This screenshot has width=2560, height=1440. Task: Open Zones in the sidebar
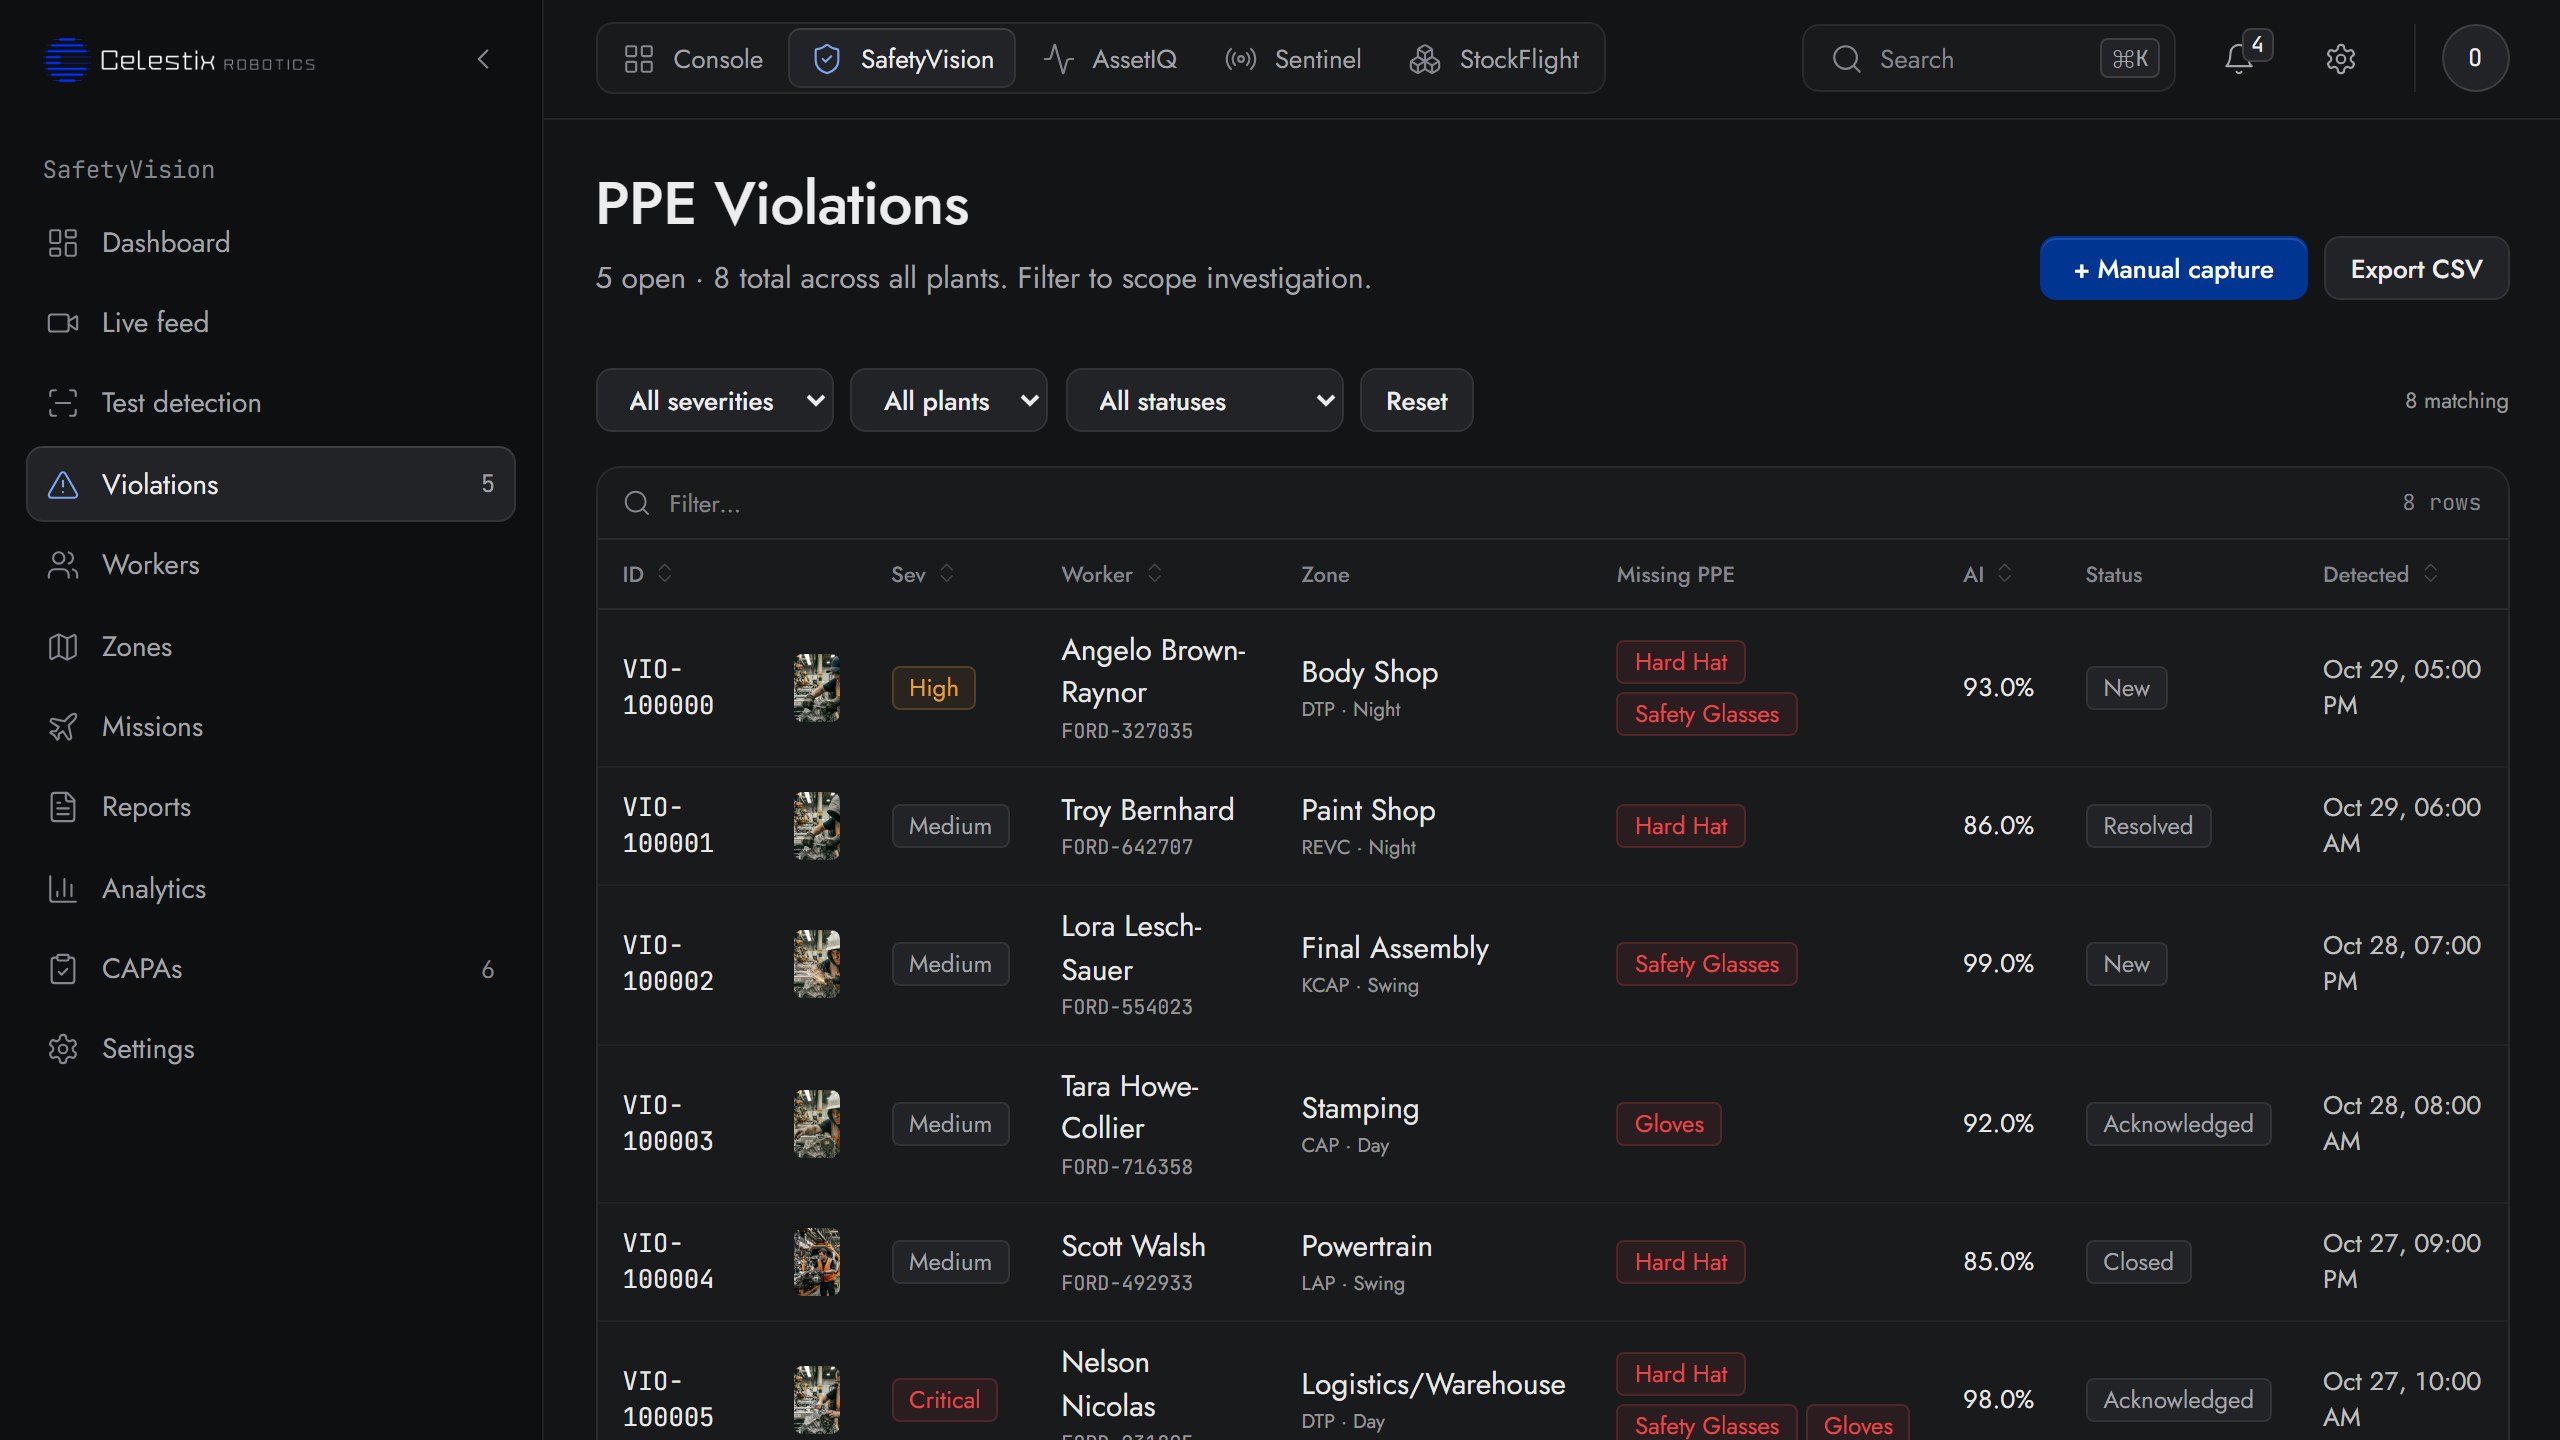[x=270, y=647]
